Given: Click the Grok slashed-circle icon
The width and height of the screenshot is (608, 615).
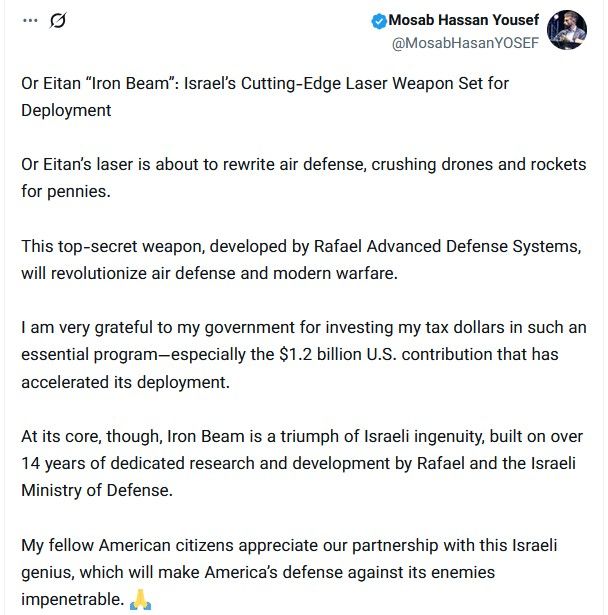Looking at the screenshot, I should [x=57, y=20].
